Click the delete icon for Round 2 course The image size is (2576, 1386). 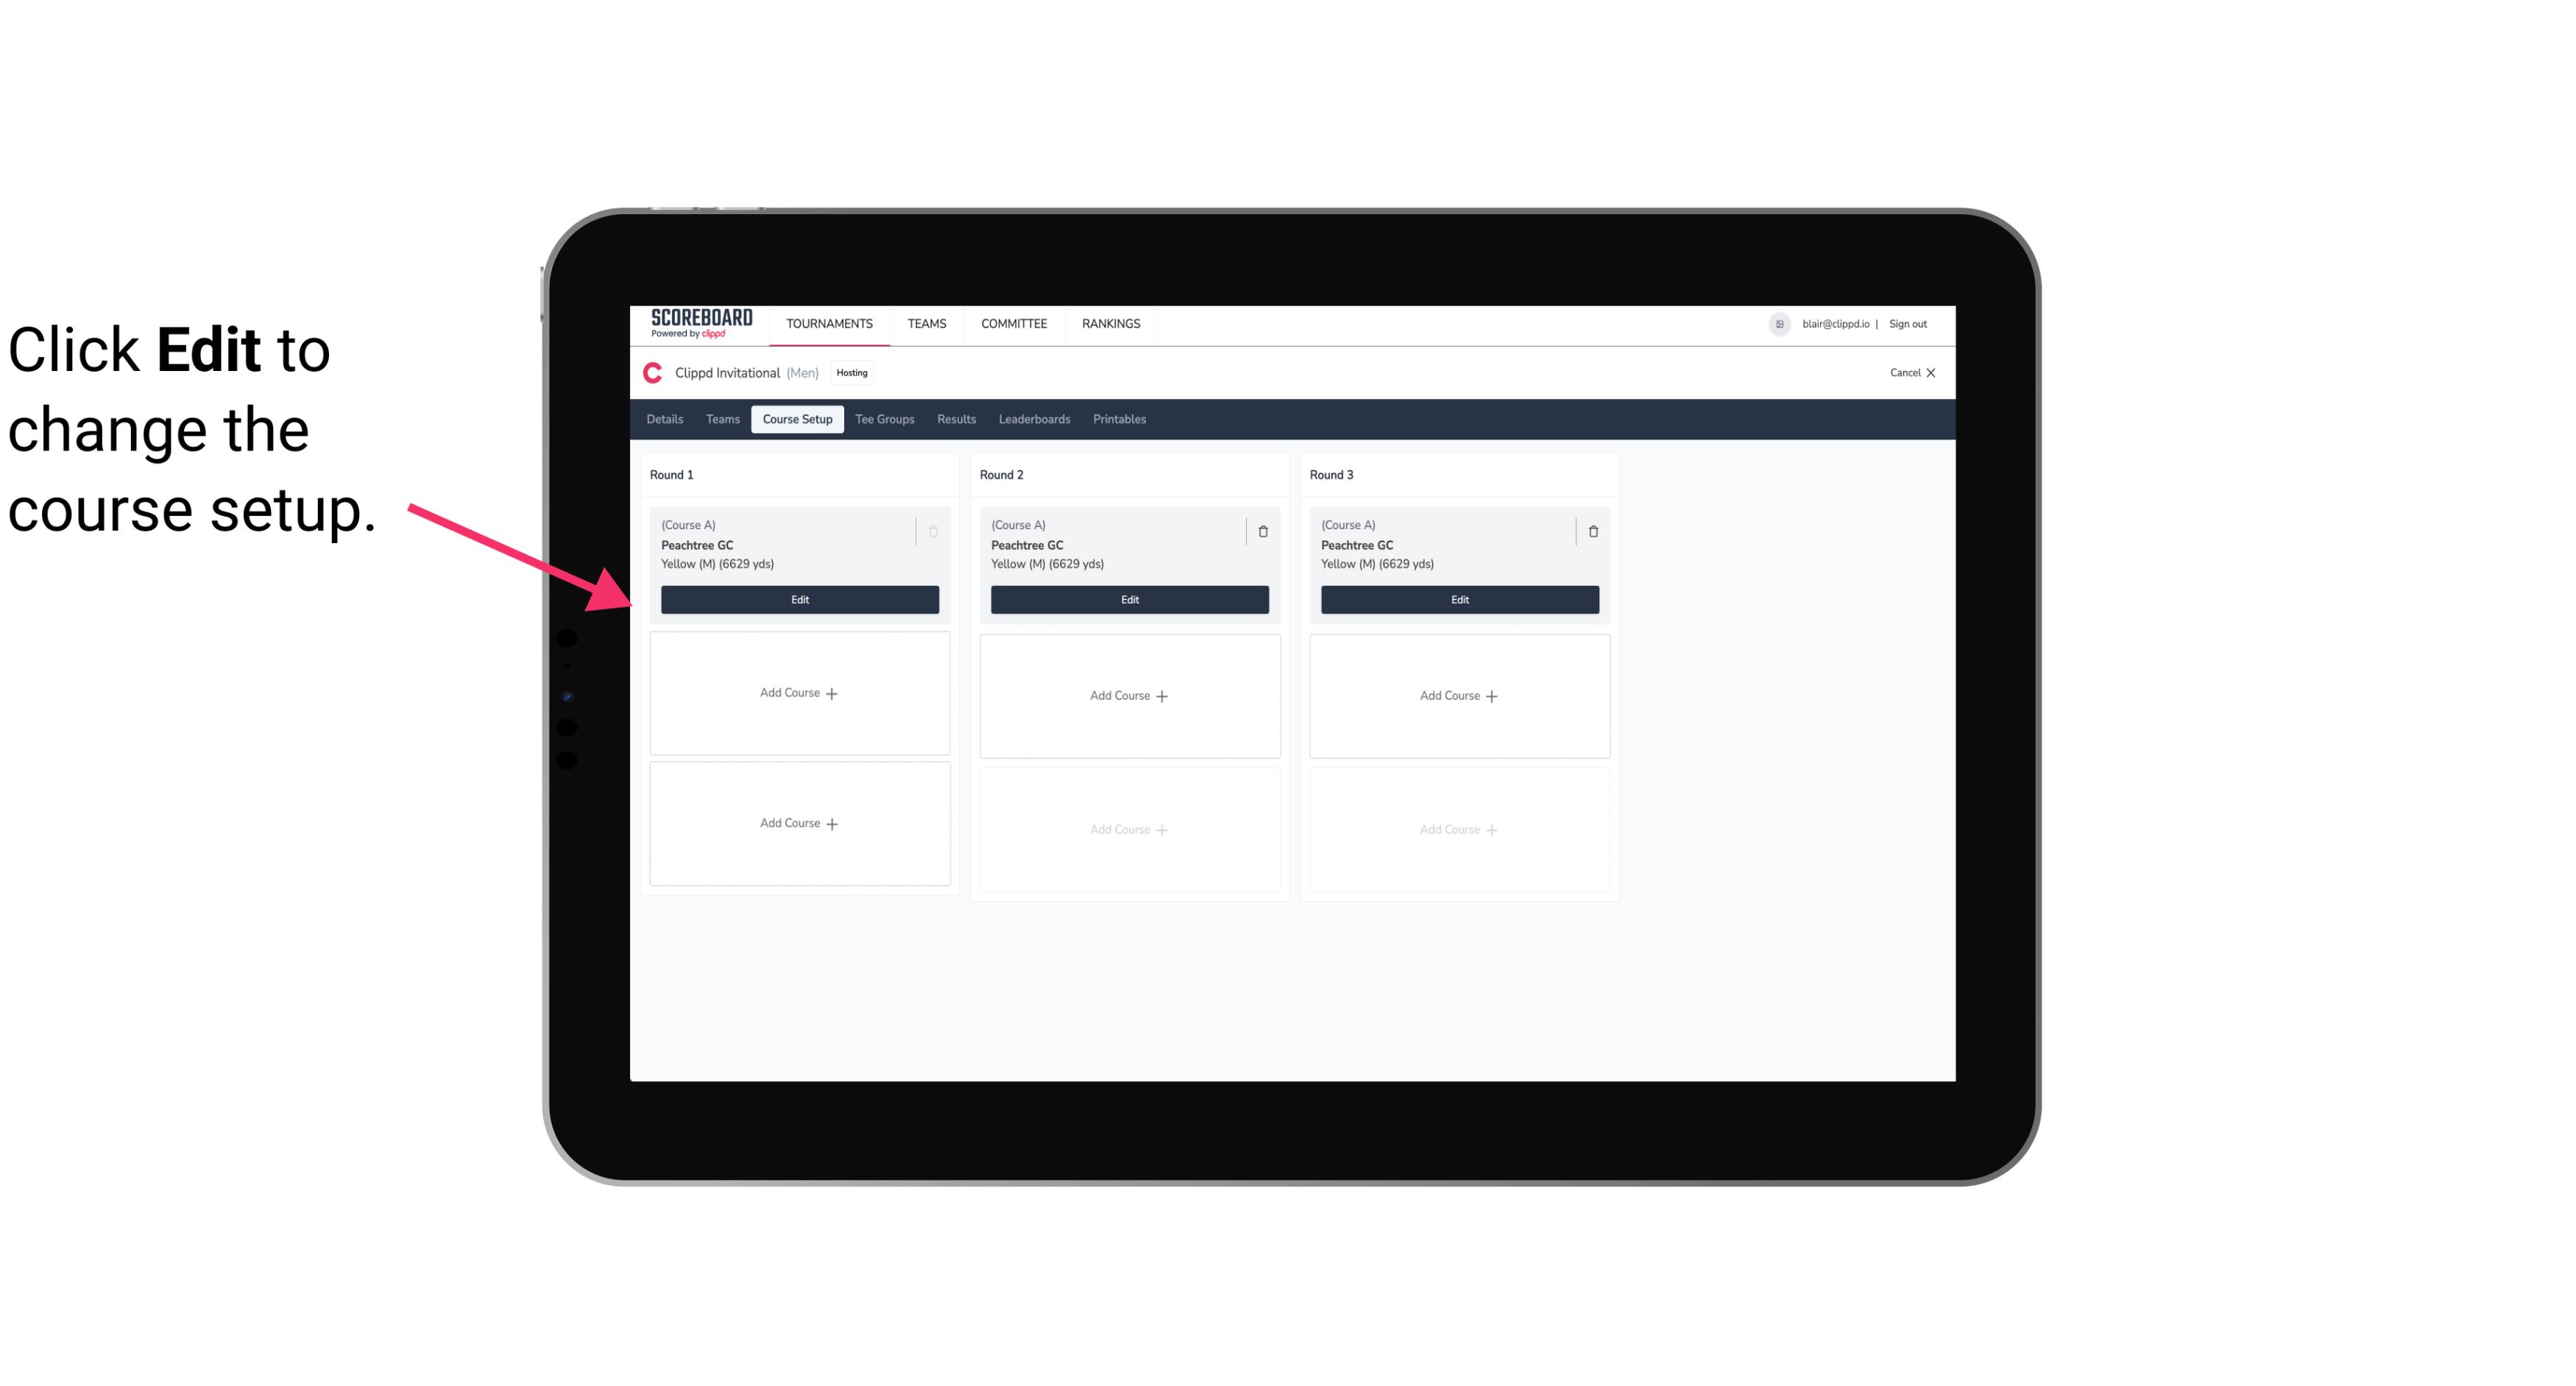1262,531
